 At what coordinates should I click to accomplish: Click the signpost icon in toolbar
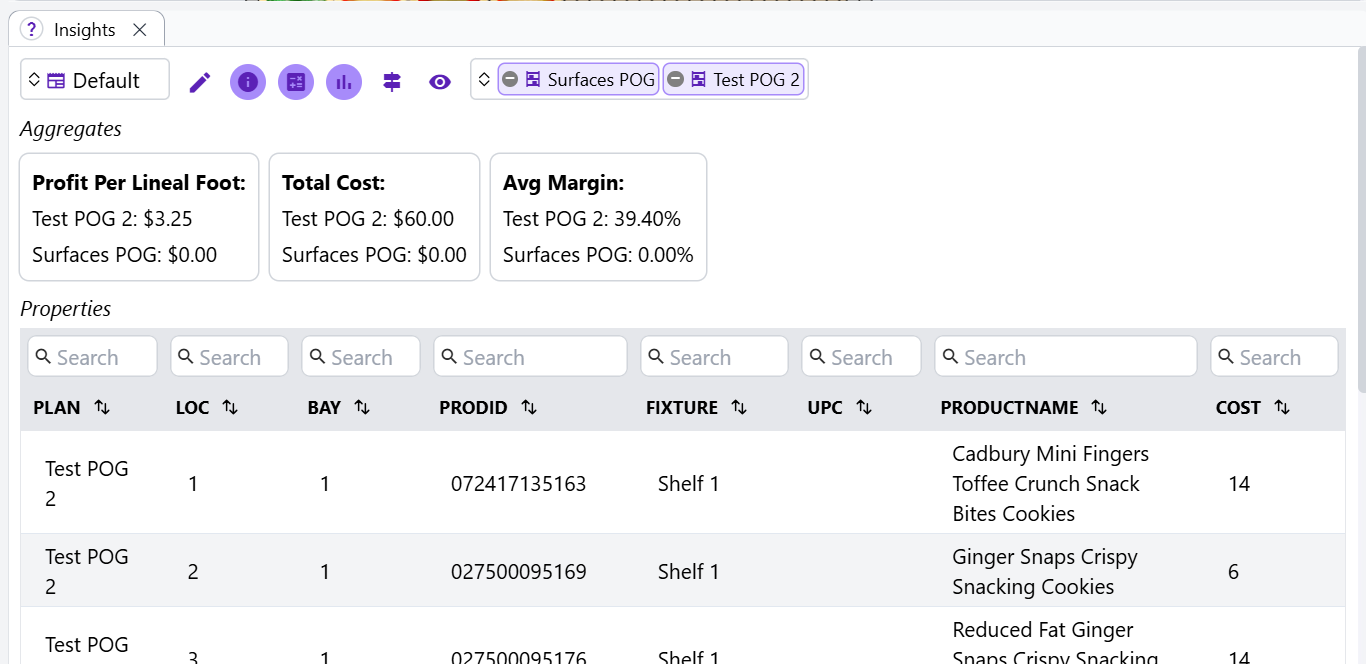392,82
